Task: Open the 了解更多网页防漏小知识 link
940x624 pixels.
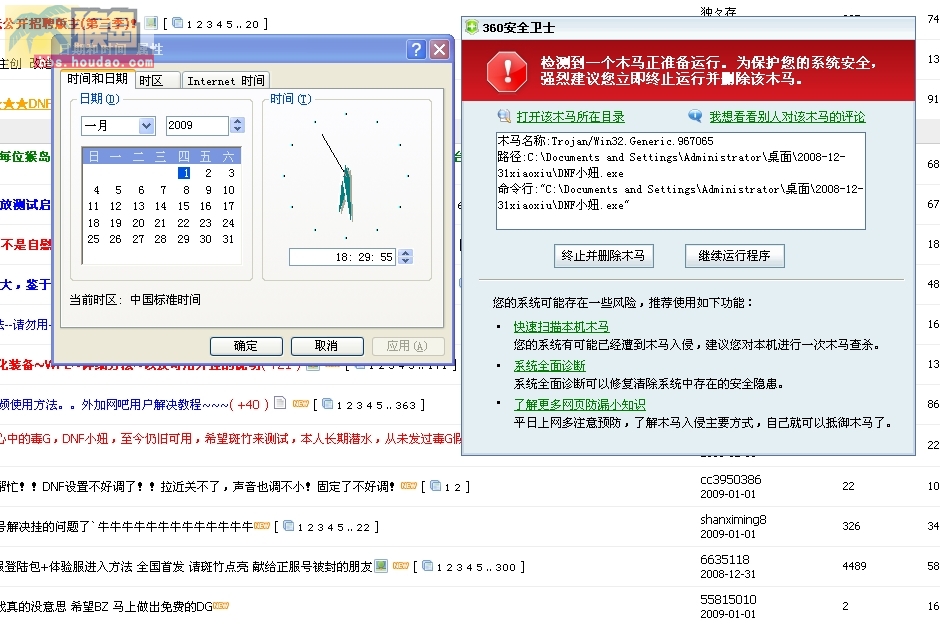Action: (x=579, y=405)
